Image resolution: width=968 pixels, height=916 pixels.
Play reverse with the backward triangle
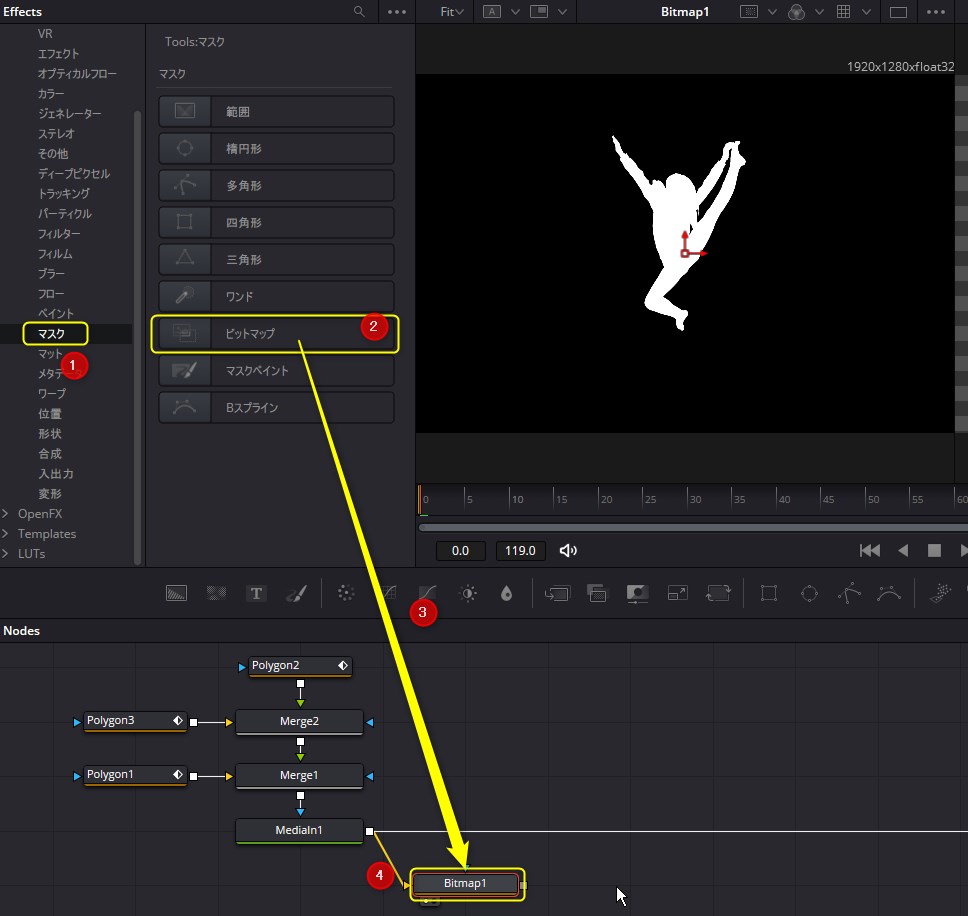[x=903, y=551]
